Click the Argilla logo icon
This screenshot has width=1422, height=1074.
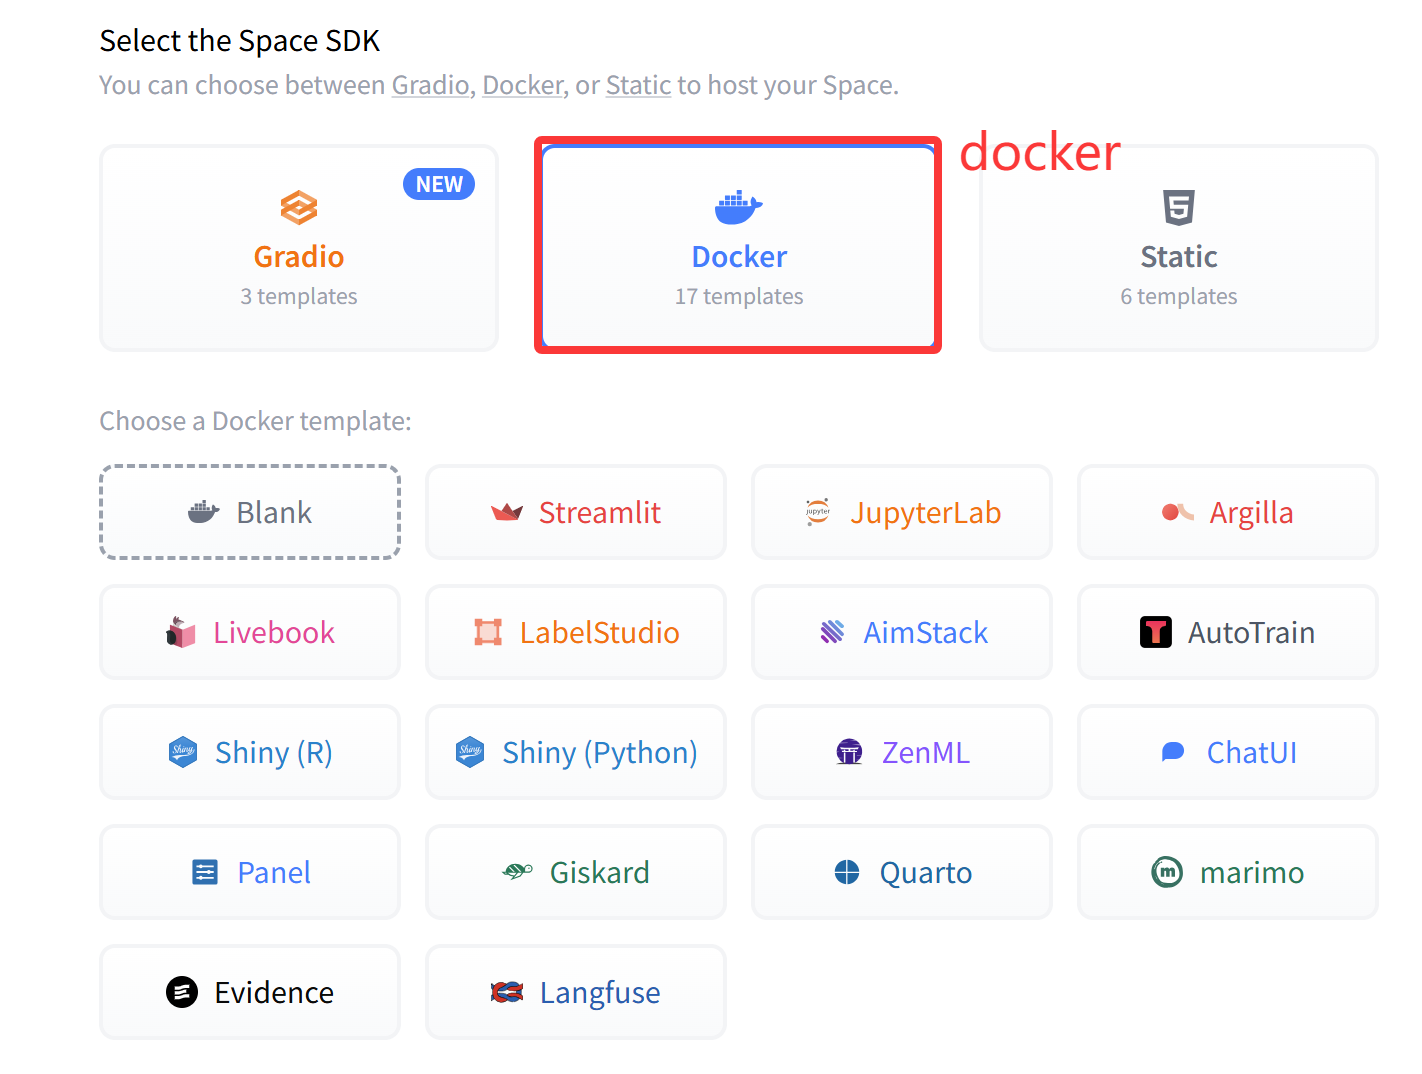tap(1177, 512)
